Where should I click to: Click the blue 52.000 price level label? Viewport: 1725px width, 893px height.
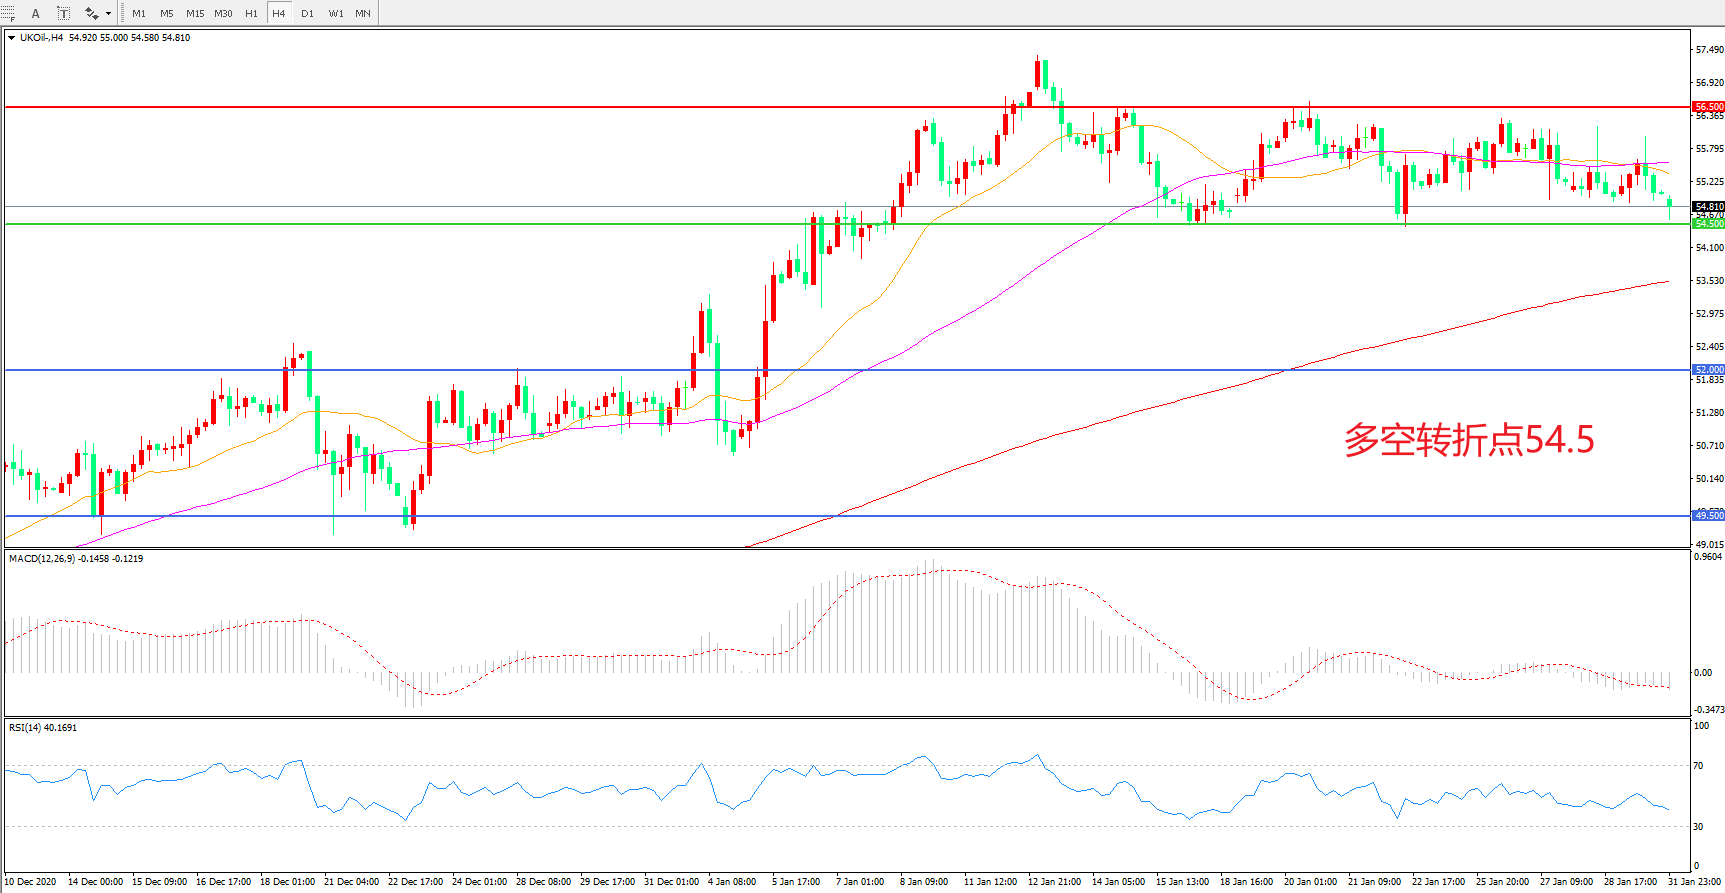click(x=1708, y=370)
